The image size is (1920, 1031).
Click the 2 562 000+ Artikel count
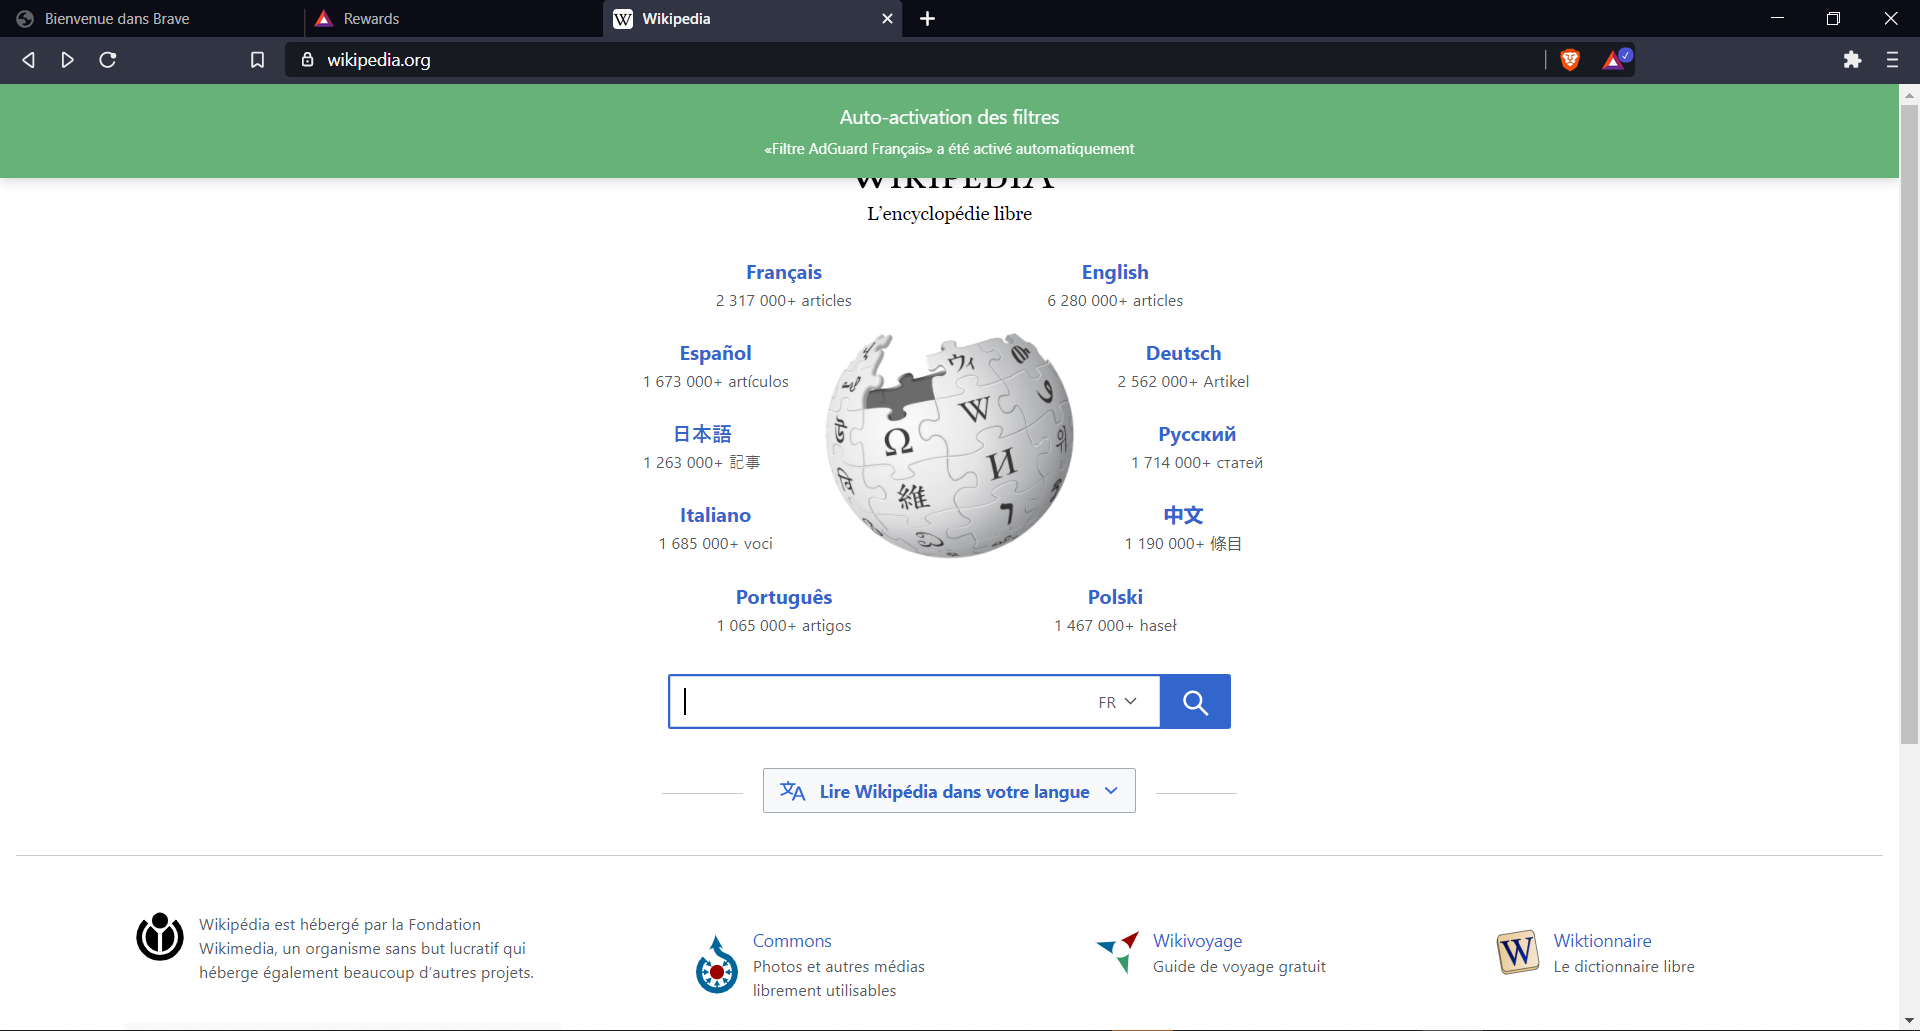(1183, 382)
